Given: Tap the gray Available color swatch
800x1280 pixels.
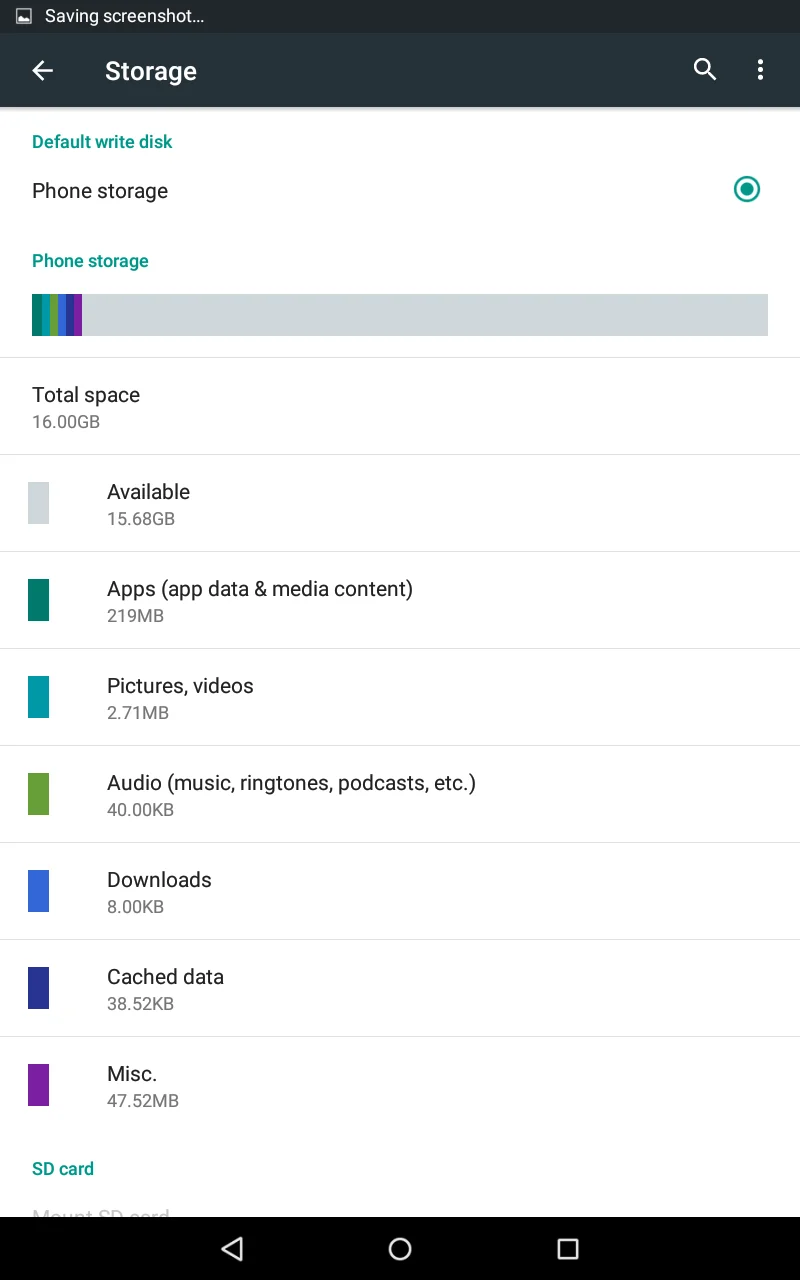Looking at the screenshot, I should click(38, 503).
